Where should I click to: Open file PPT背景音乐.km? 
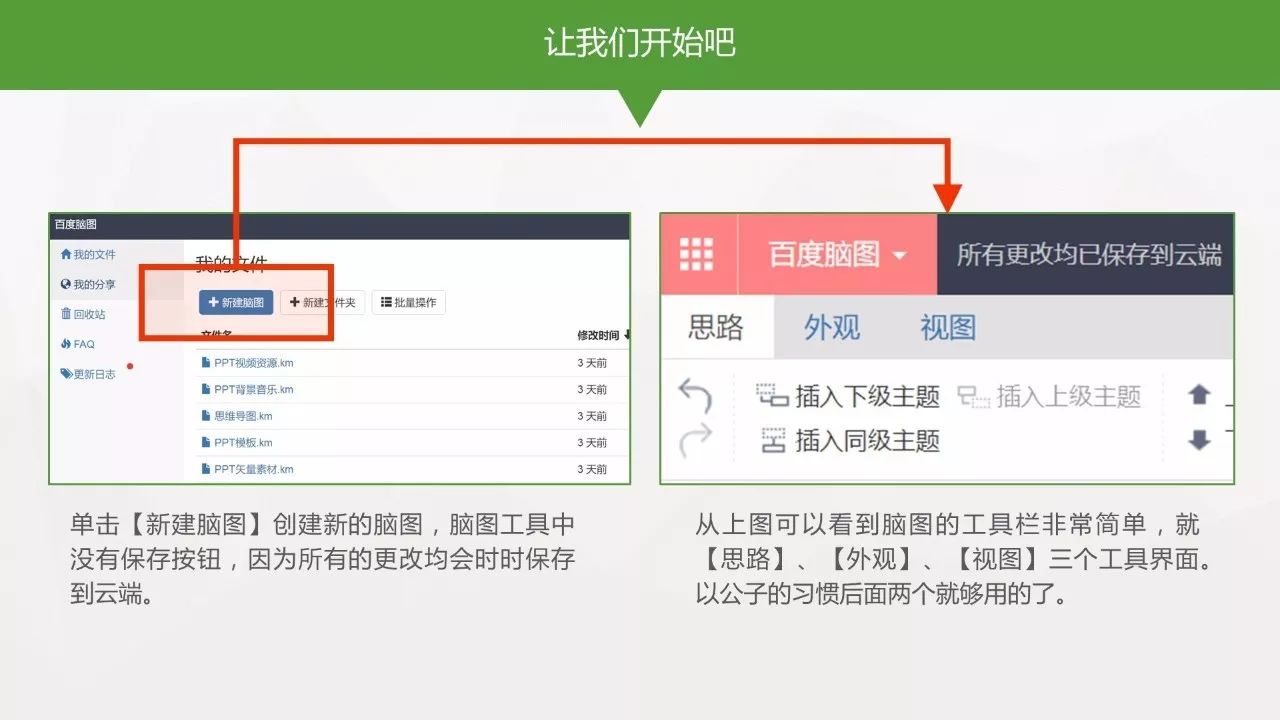253,390
